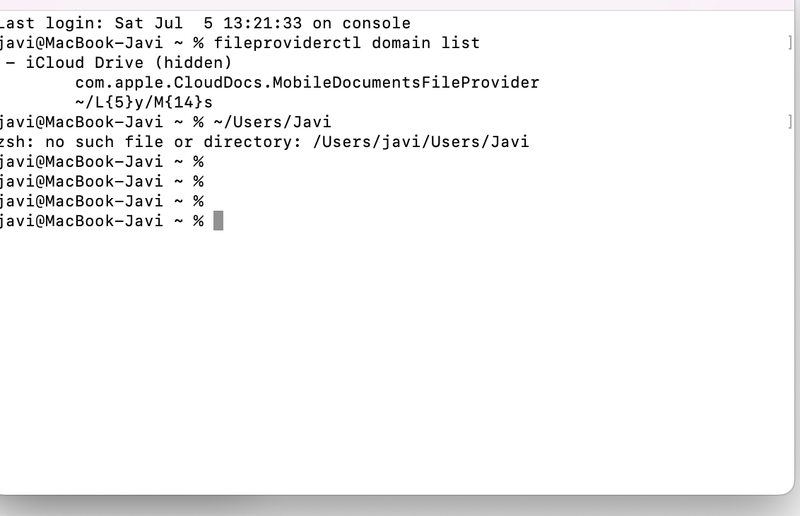Image resolution: width=800 pixels, height=516 pixels.
Task: Click the mark bracket beside the fileproviderctl command
Action: click(790, 43)
